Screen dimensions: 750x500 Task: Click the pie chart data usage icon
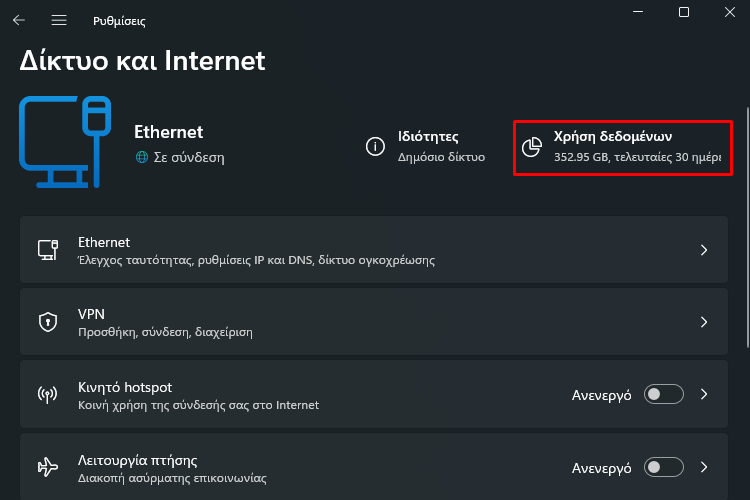(531, 147)
